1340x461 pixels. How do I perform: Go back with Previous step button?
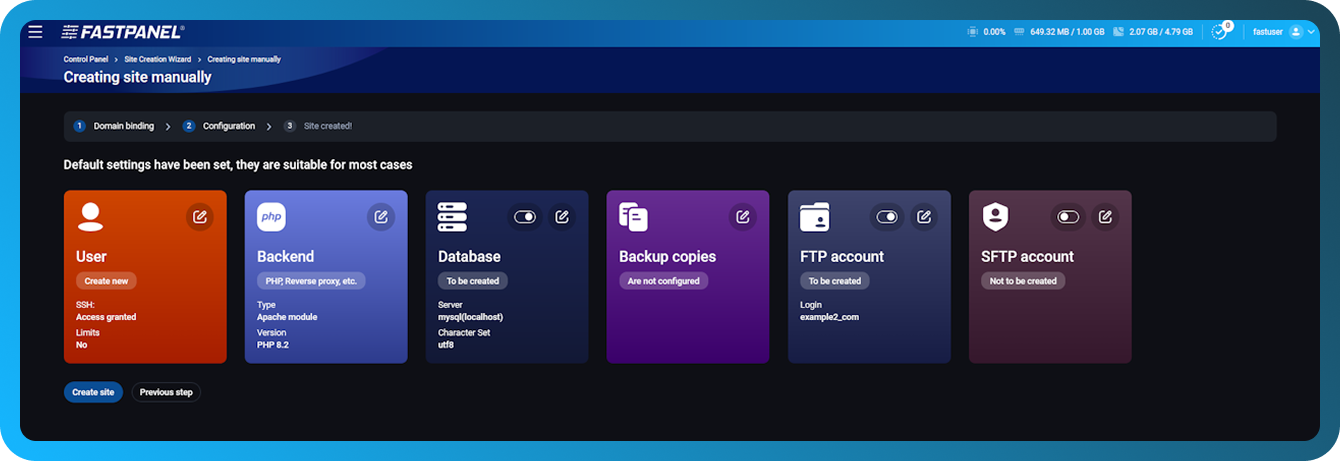pyautogui.click(x=166, y=393)
